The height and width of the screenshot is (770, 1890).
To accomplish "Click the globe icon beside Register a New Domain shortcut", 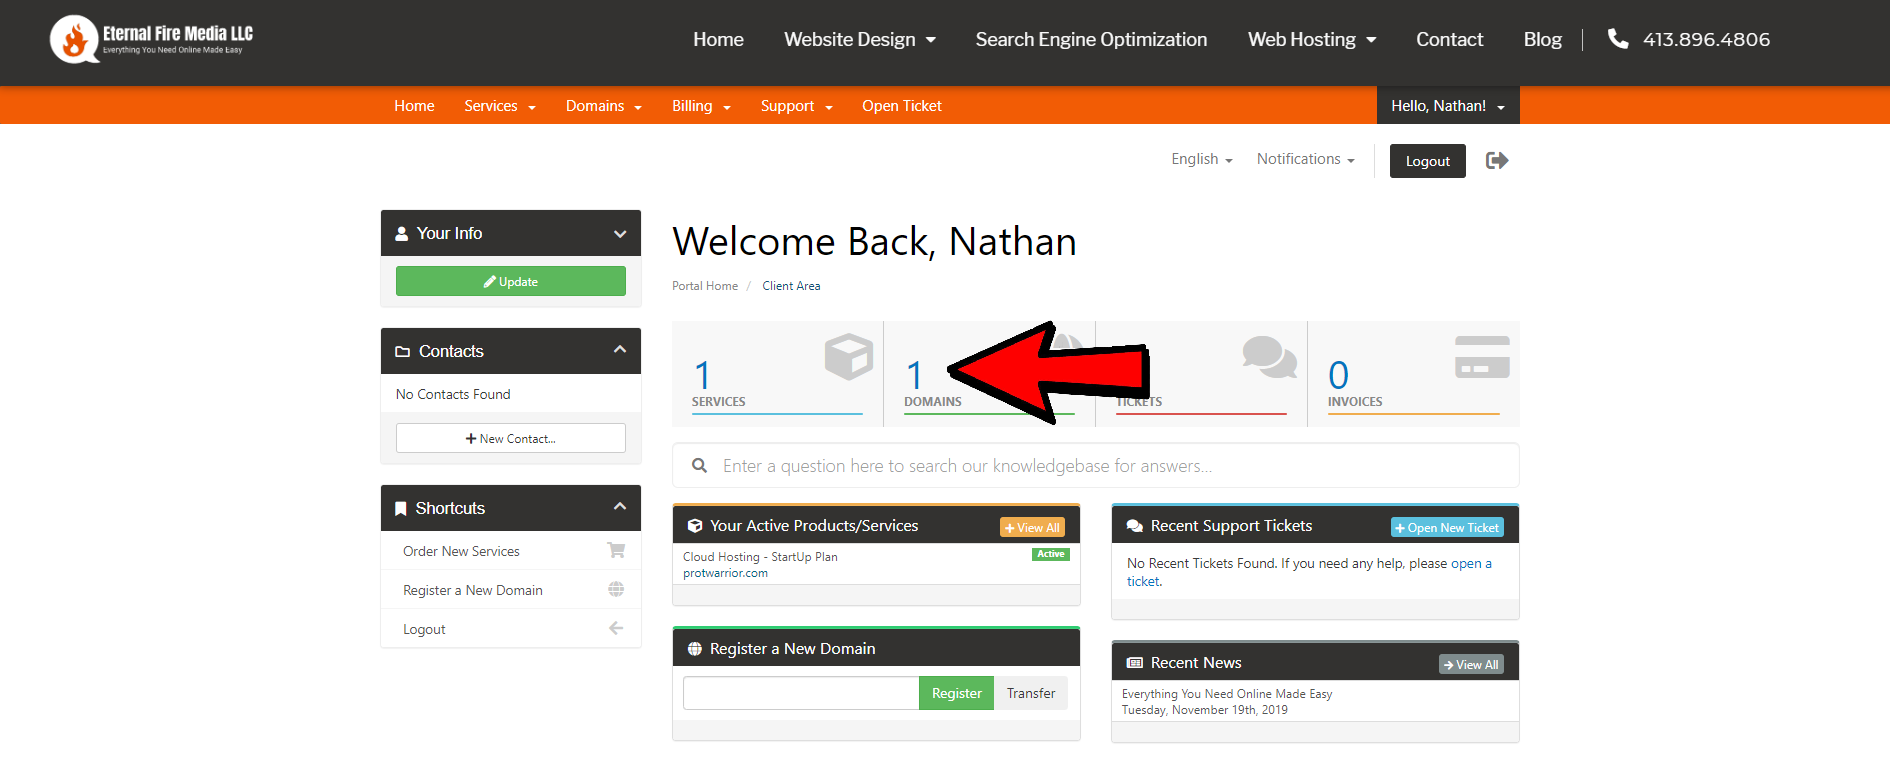I will tap(616, 590).
